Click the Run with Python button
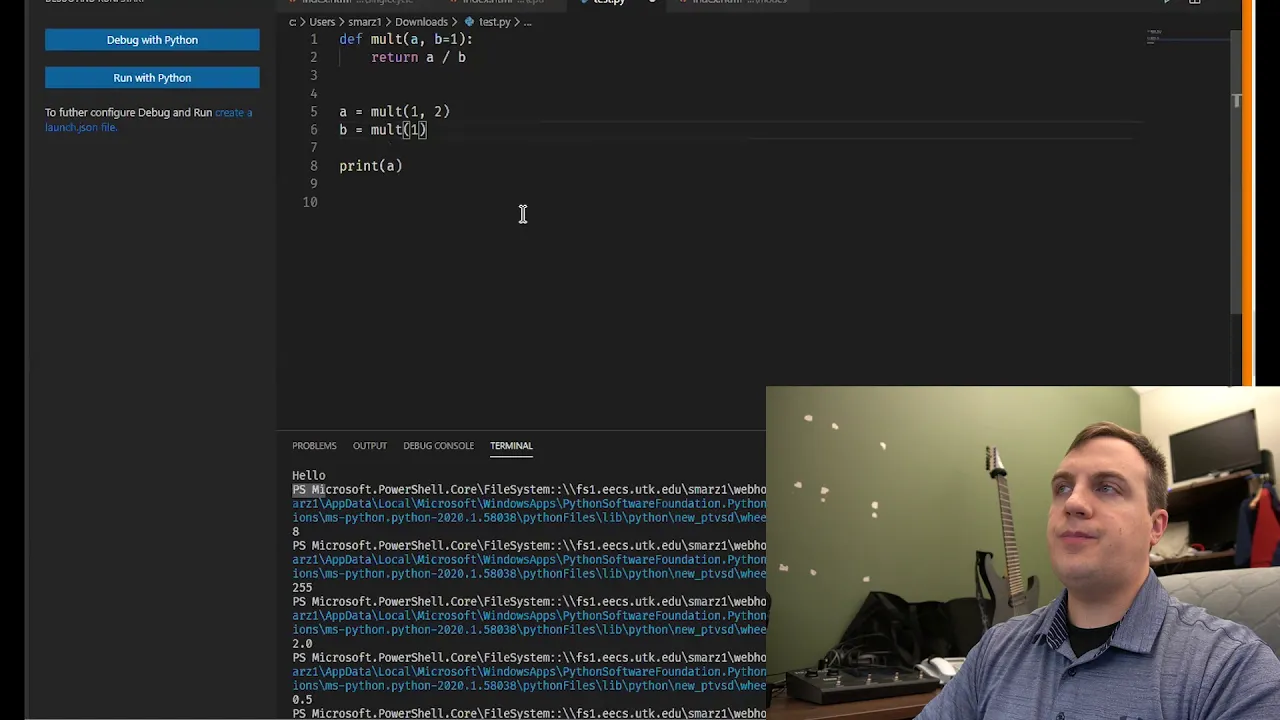The image size is (1280, 720). click(x=152, y=78)
